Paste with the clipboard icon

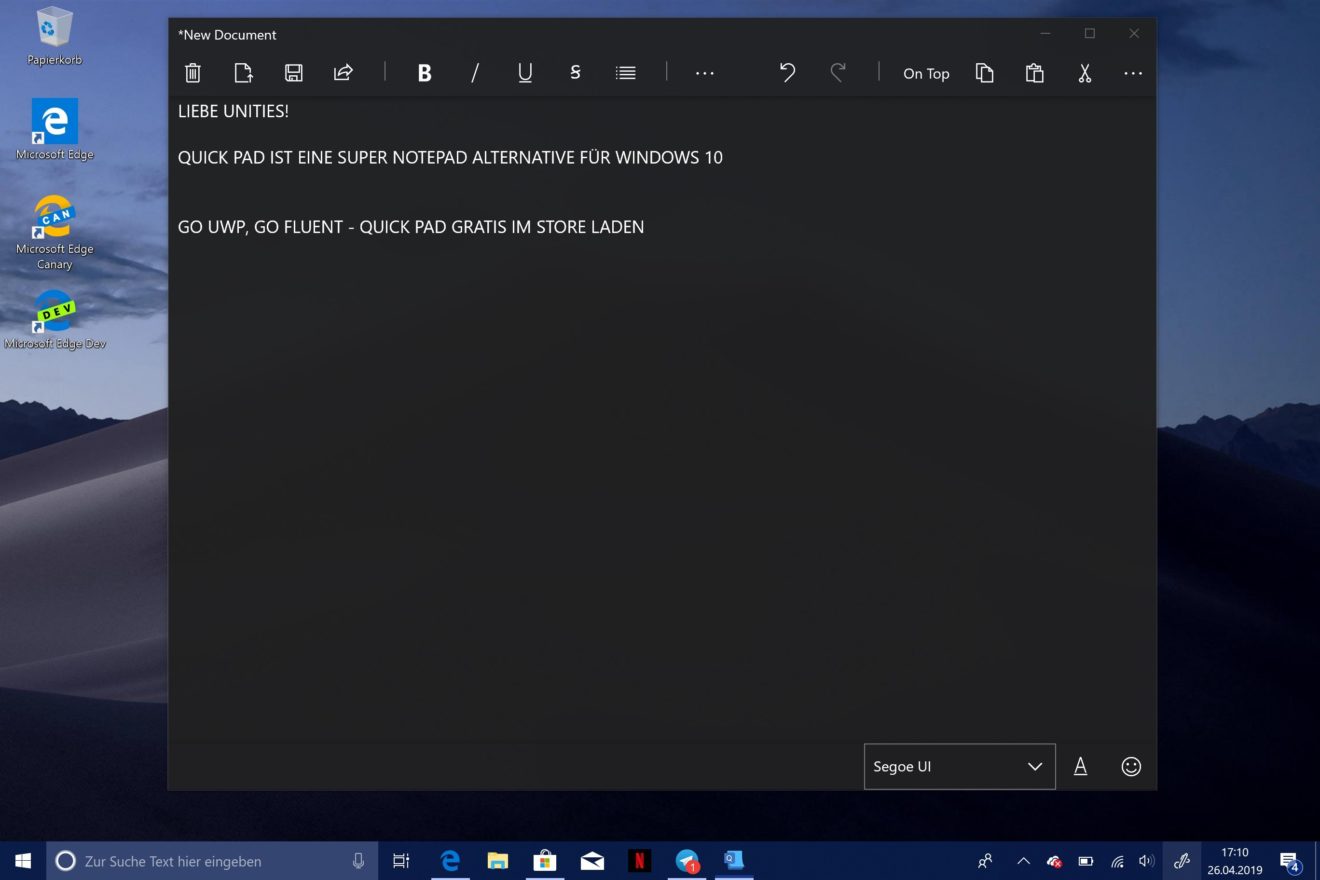[1035, 73]
